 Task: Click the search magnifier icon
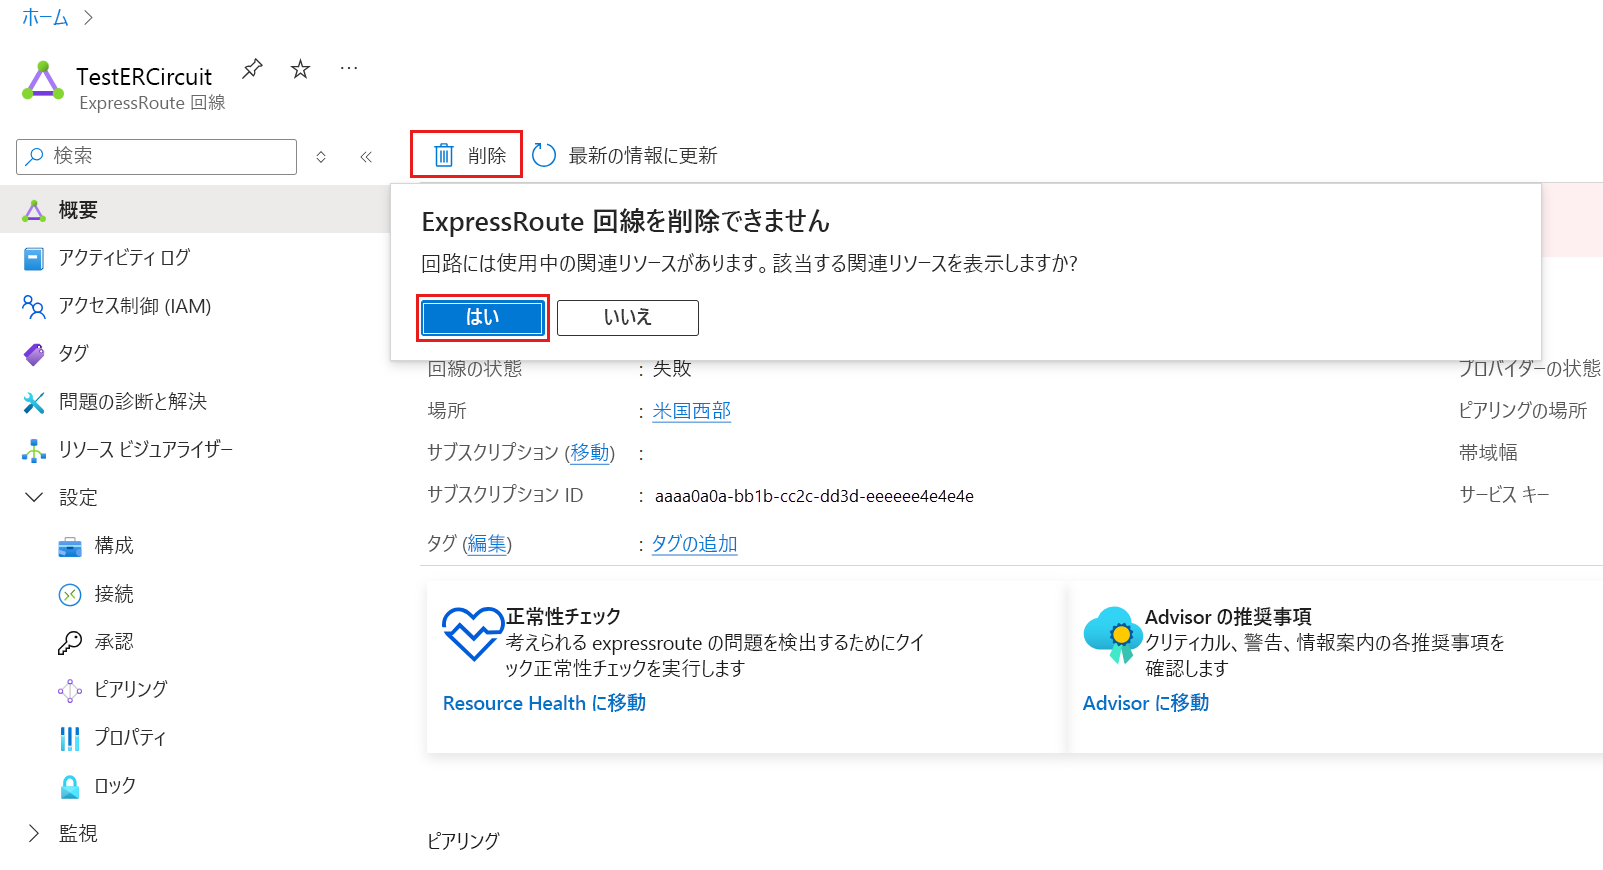coord(35,156)
